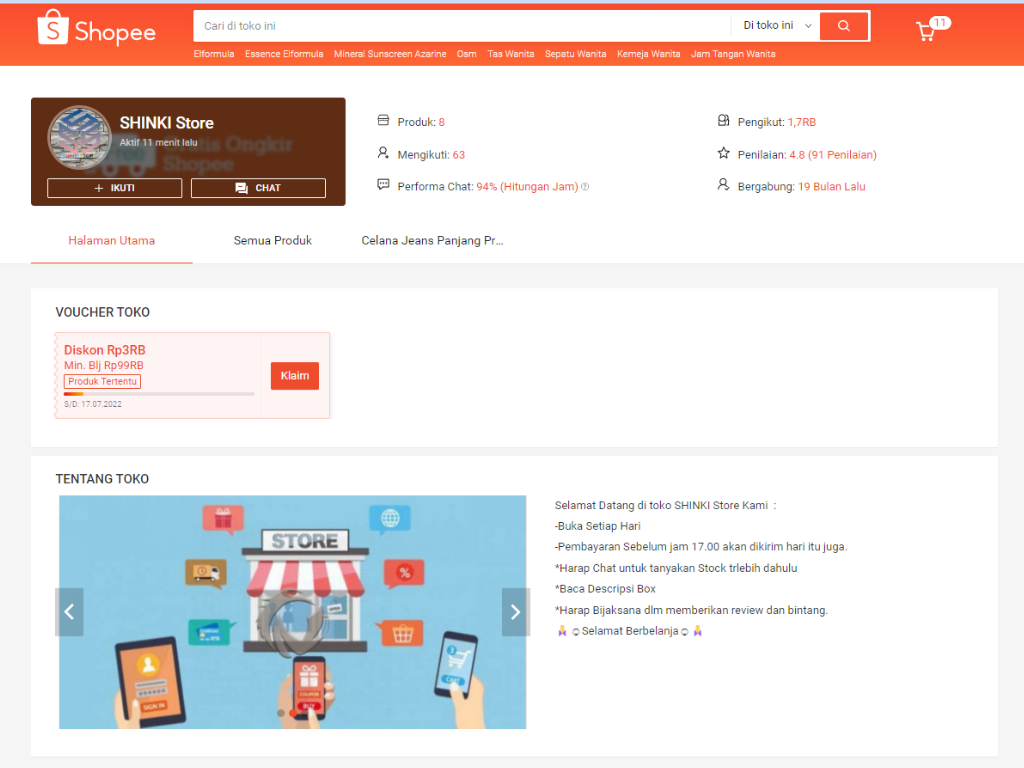
Task: Click the Pengikut followers icon
Action: point(724,120)
